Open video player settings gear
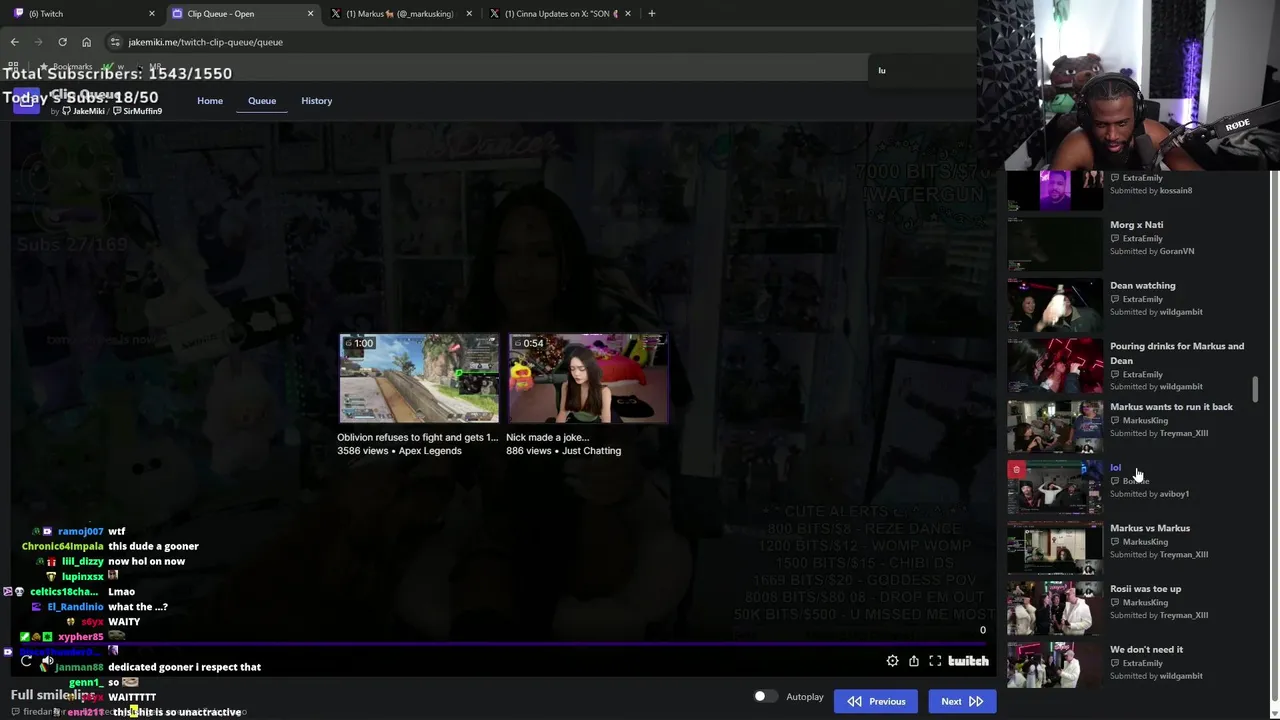Viewport: 1280px width, 720px height. tap(892, 661)
